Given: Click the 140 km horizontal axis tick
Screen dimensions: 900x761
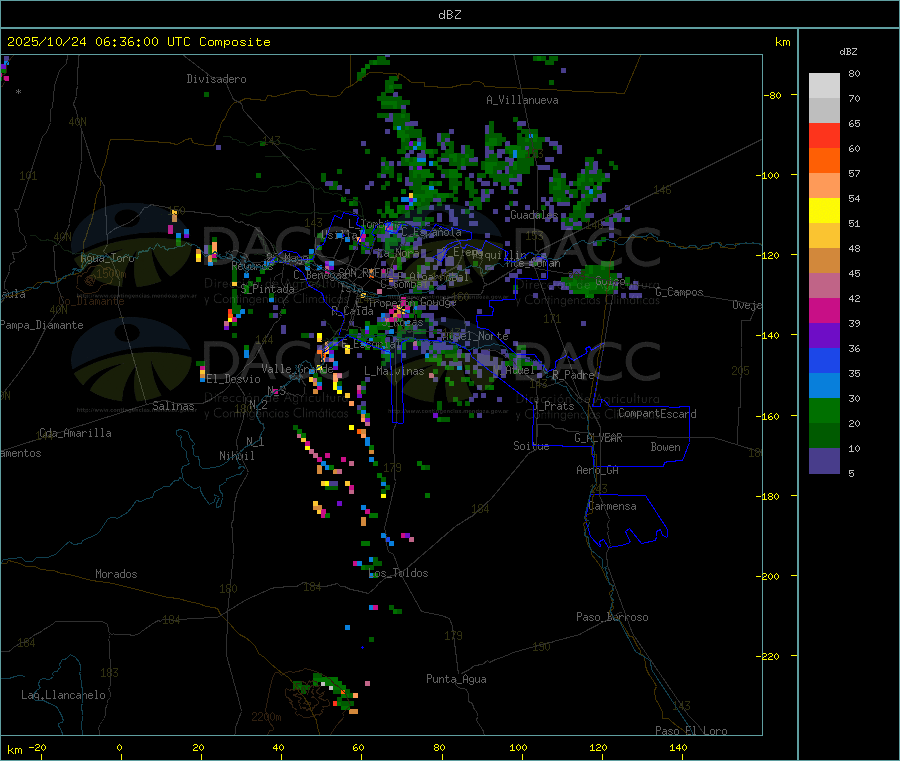Looking at the screenshot, I should pyautogui.click(x=678, y=747).
